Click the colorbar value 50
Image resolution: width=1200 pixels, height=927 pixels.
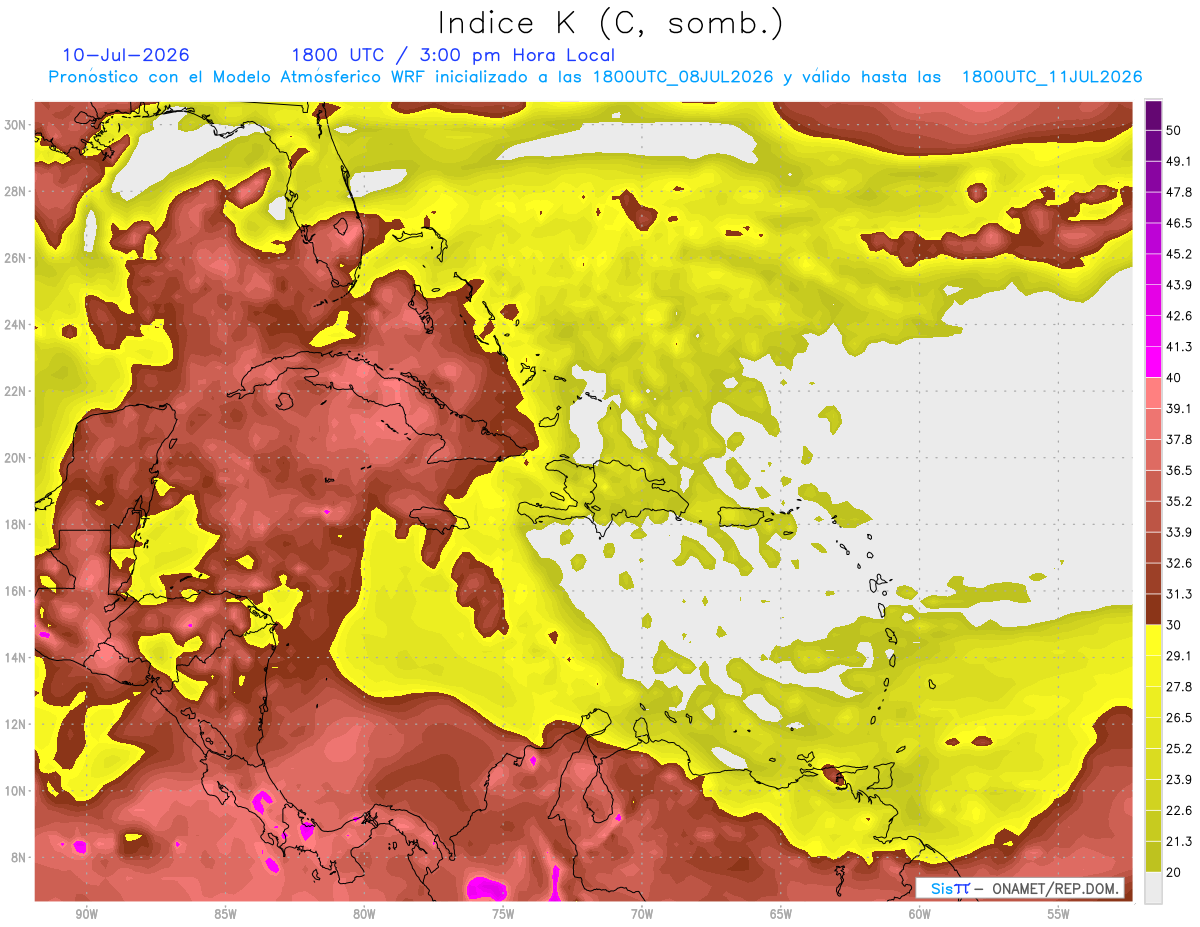point(1175,130)
